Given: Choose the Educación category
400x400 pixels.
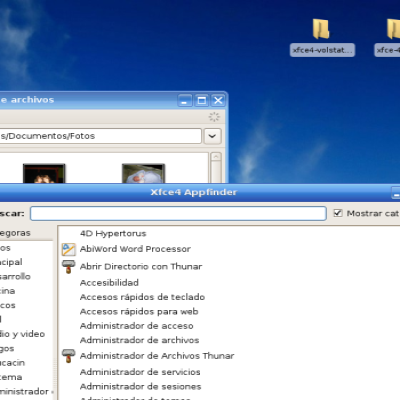Looking at the screenshot, I should pyautogui.click(x=12, y=363).
